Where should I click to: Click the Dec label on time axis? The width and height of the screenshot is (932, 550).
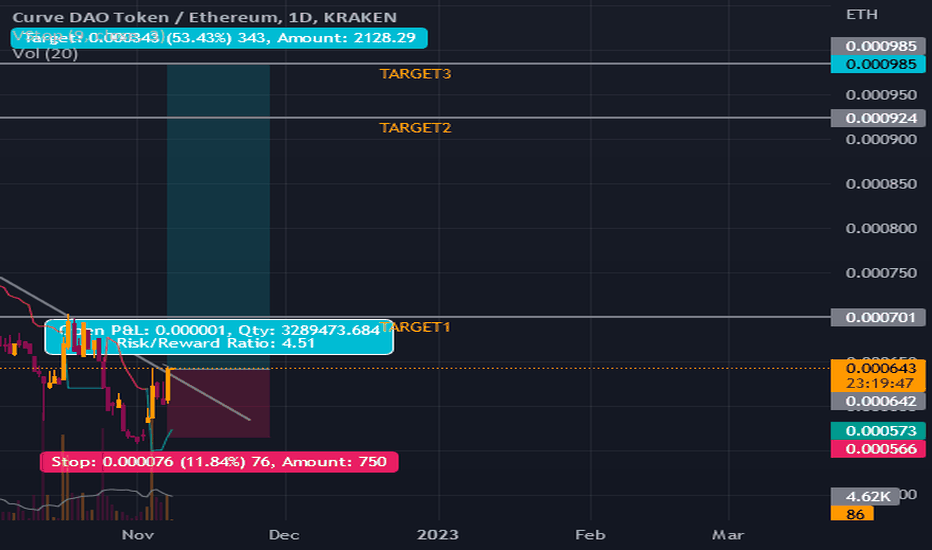(x=284, y=535)
